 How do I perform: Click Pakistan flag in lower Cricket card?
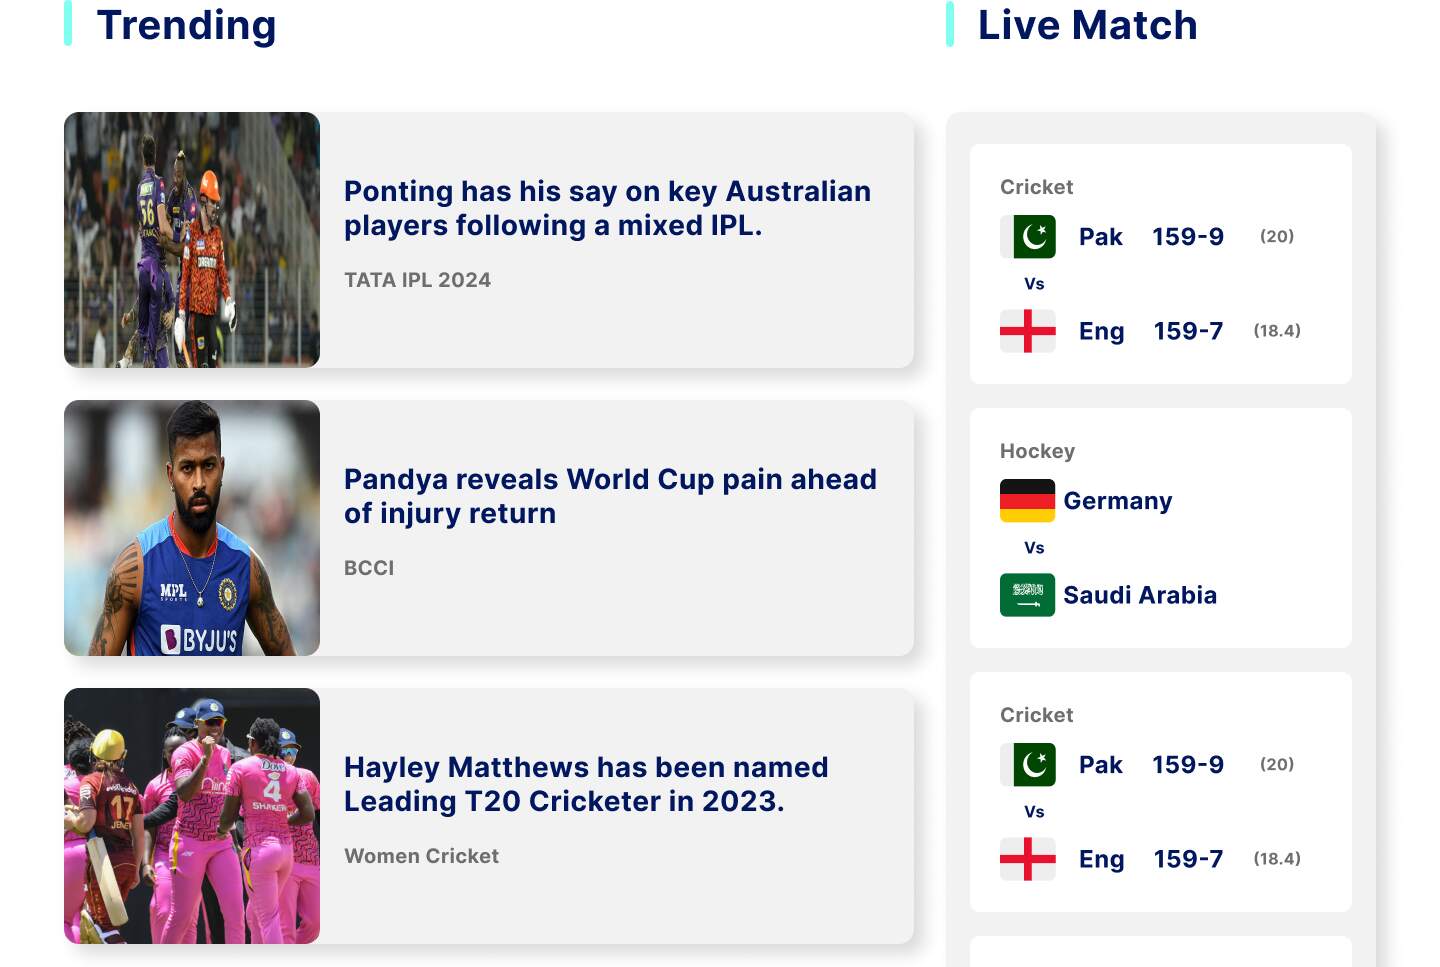click(x=1028, y=765)
